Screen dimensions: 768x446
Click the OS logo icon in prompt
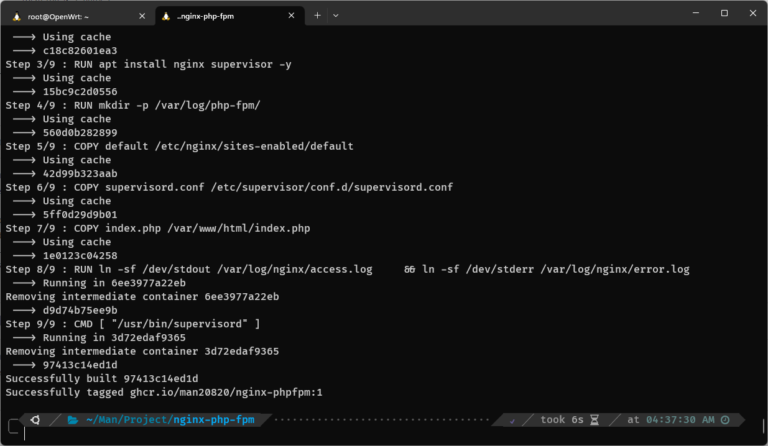35,420
